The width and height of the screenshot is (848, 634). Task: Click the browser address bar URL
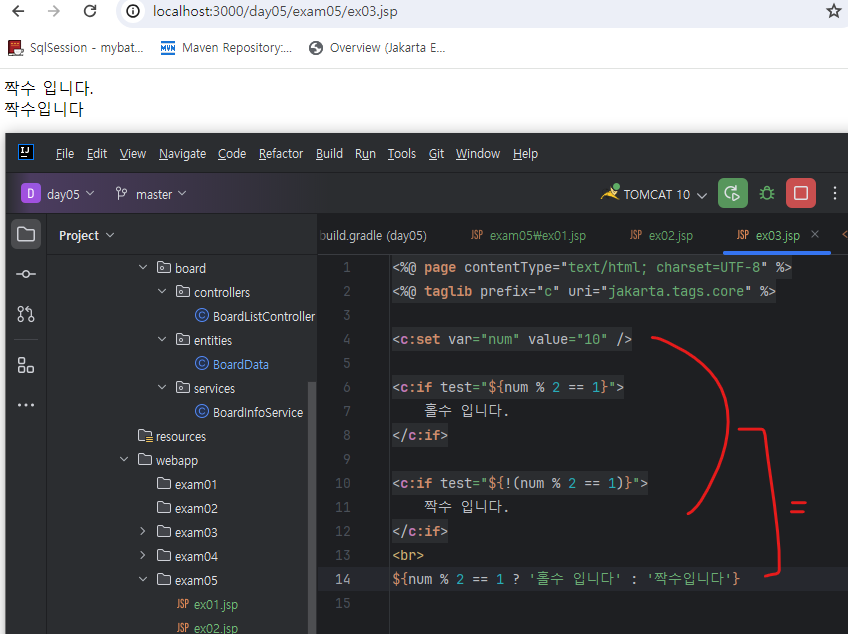(275, 11)
